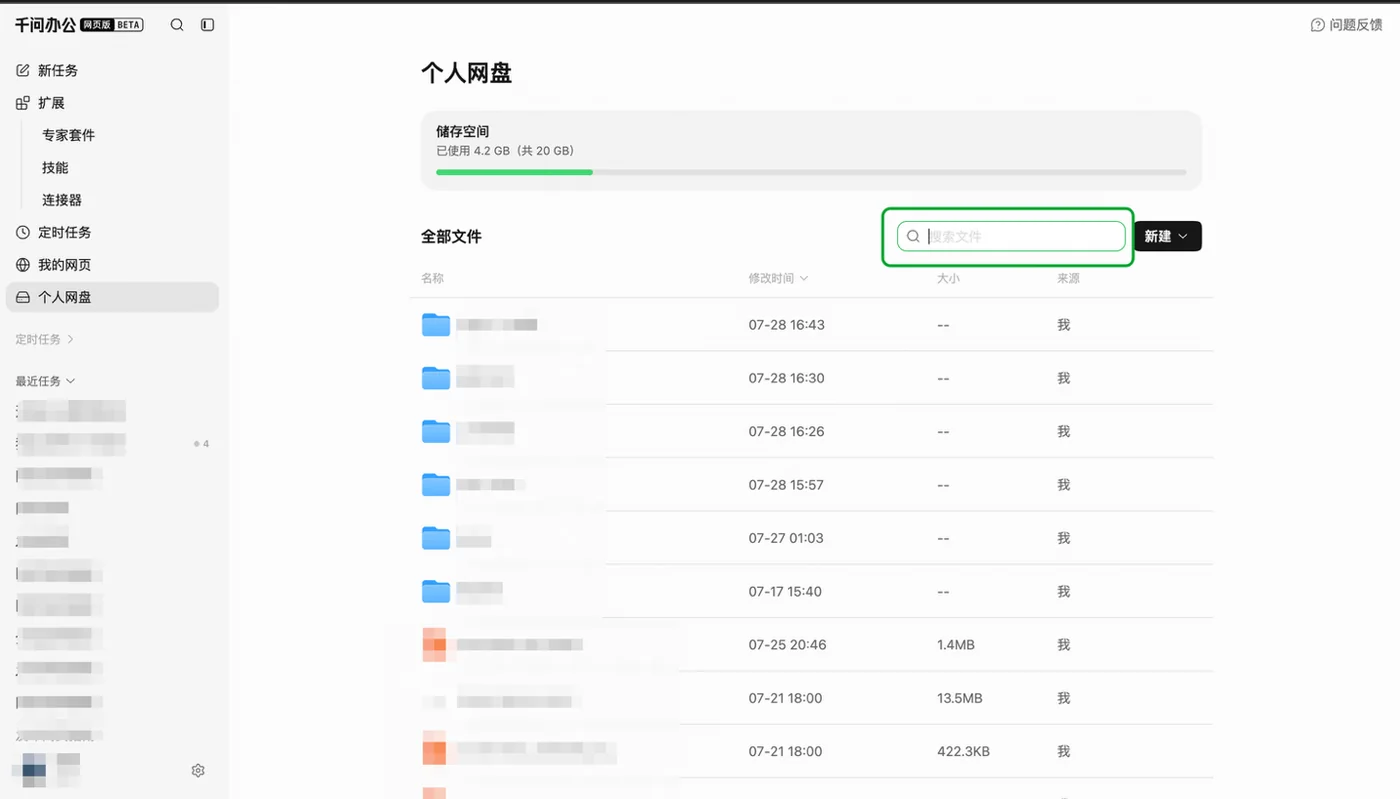Collapse the sidebar using the panel toggle icon
The width and height of the screenshot is (1400, 799).
[208, 25]
